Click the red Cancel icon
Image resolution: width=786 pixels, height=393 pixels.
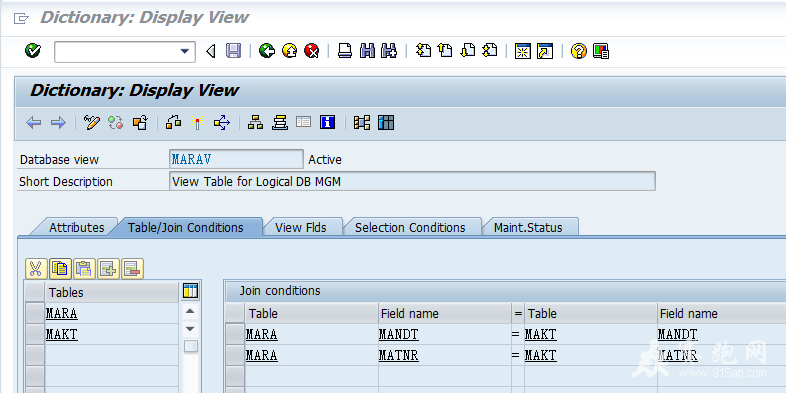point(311,51)
